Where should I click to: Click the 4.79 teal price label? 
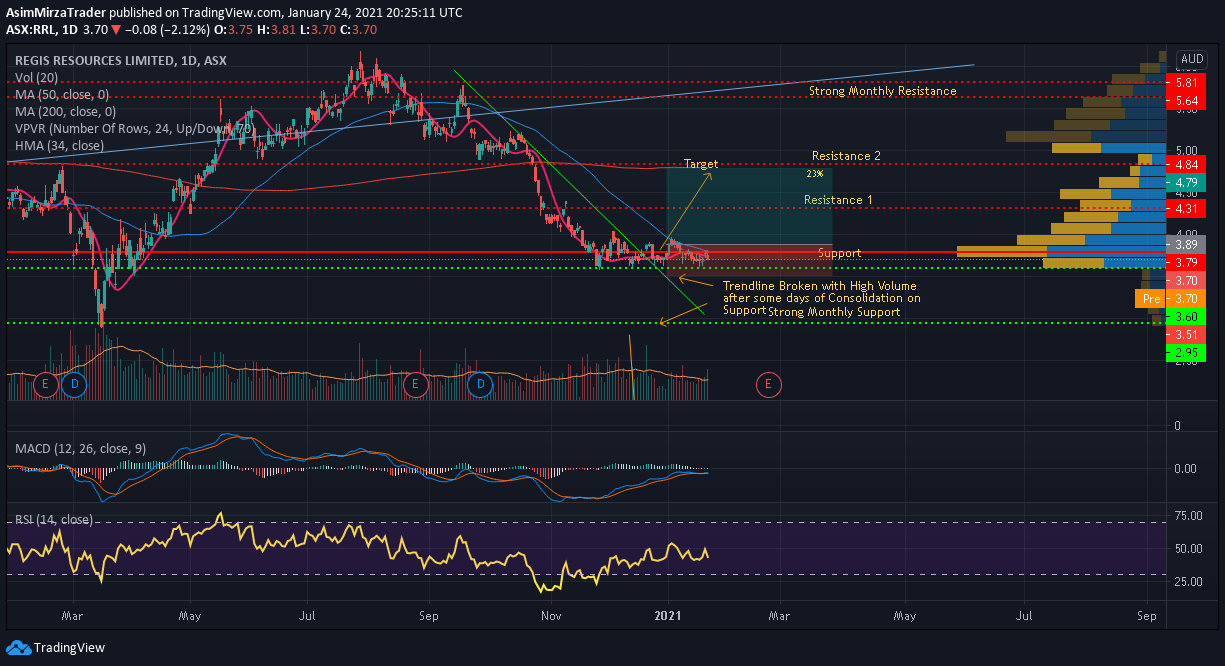pos(1186,183)
